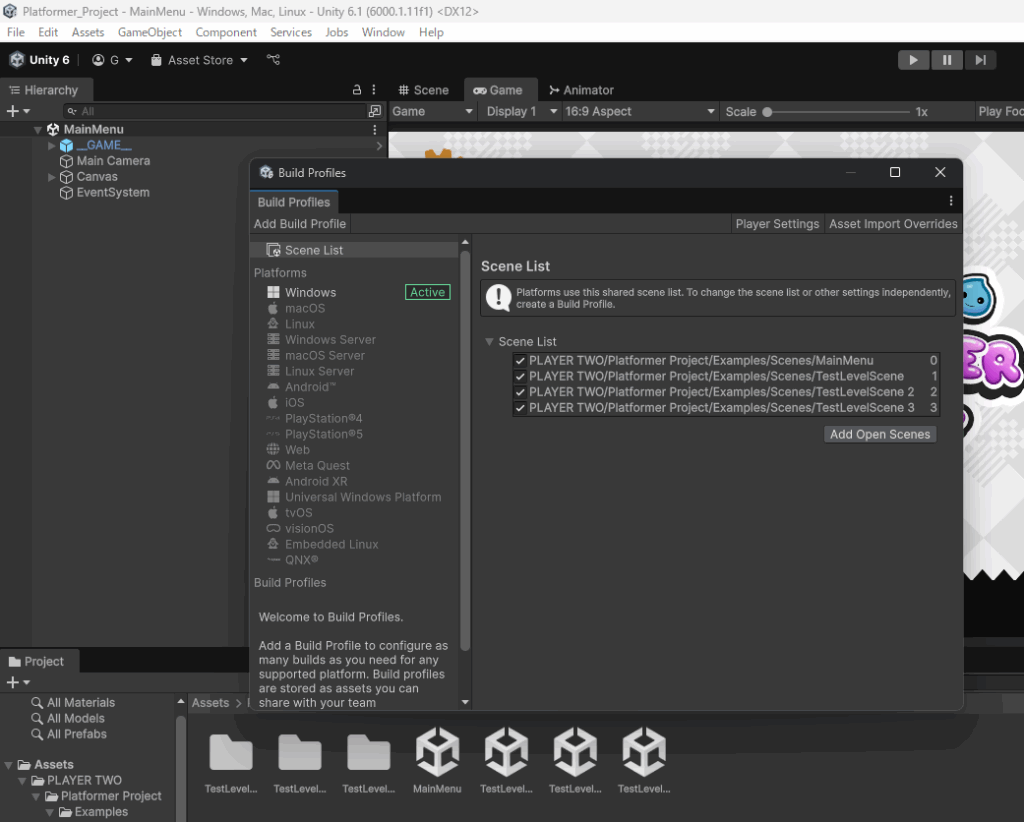Select the MainMenu scene asset thumbnail

437,752
